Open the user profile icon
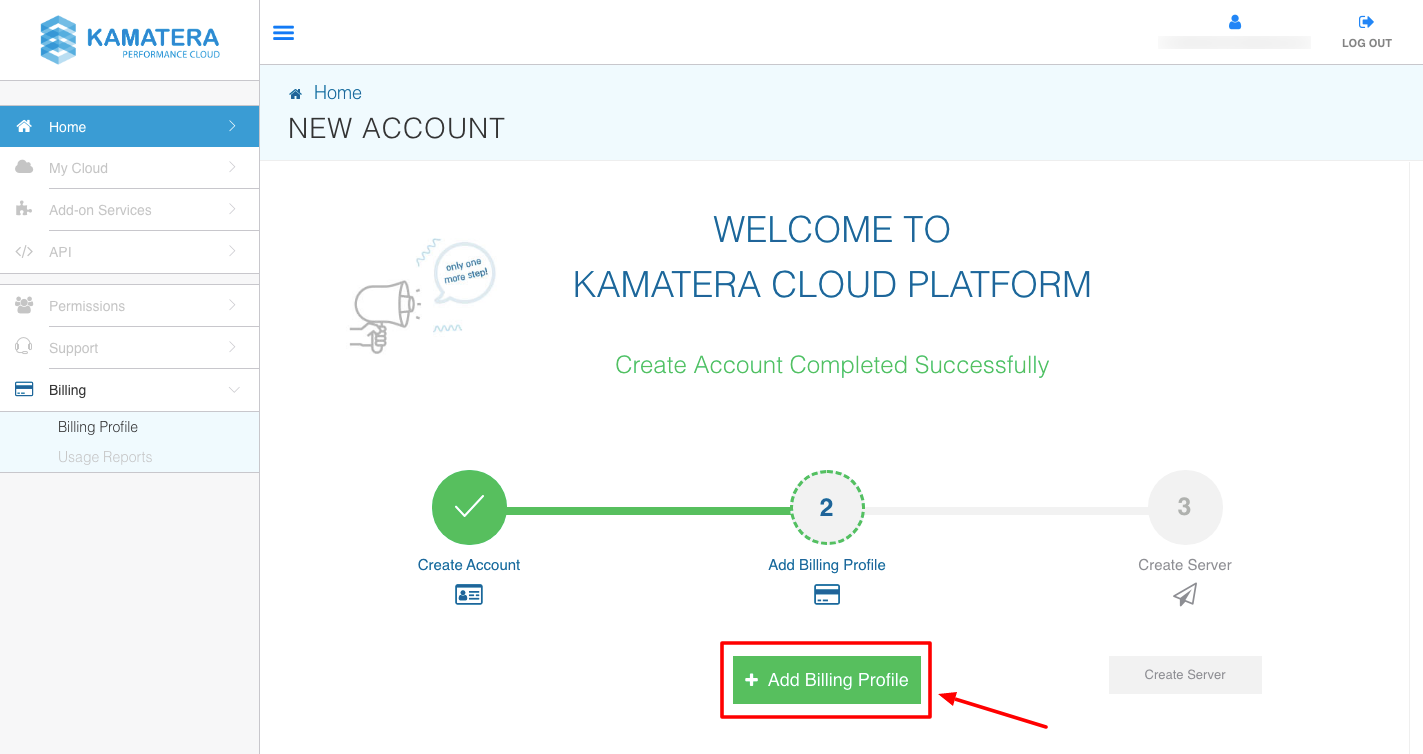The width and height of the screenshot is (1423, 754). tap(1235, 22)
